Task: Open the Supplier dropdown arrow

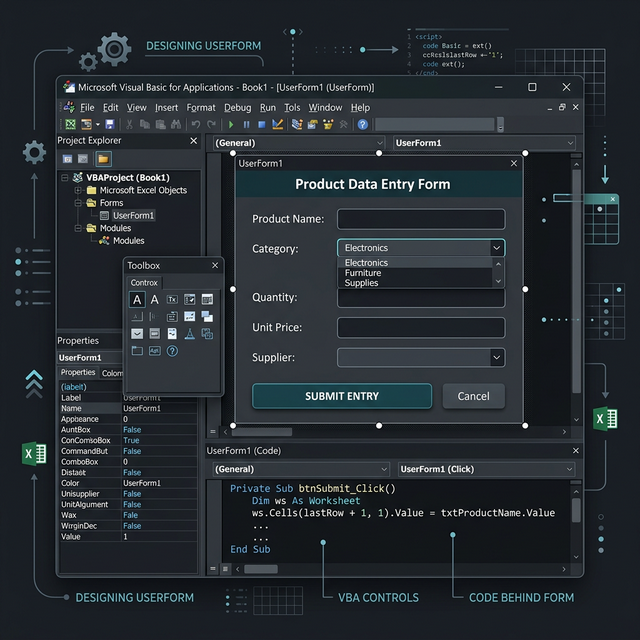Action: (496, 358)
